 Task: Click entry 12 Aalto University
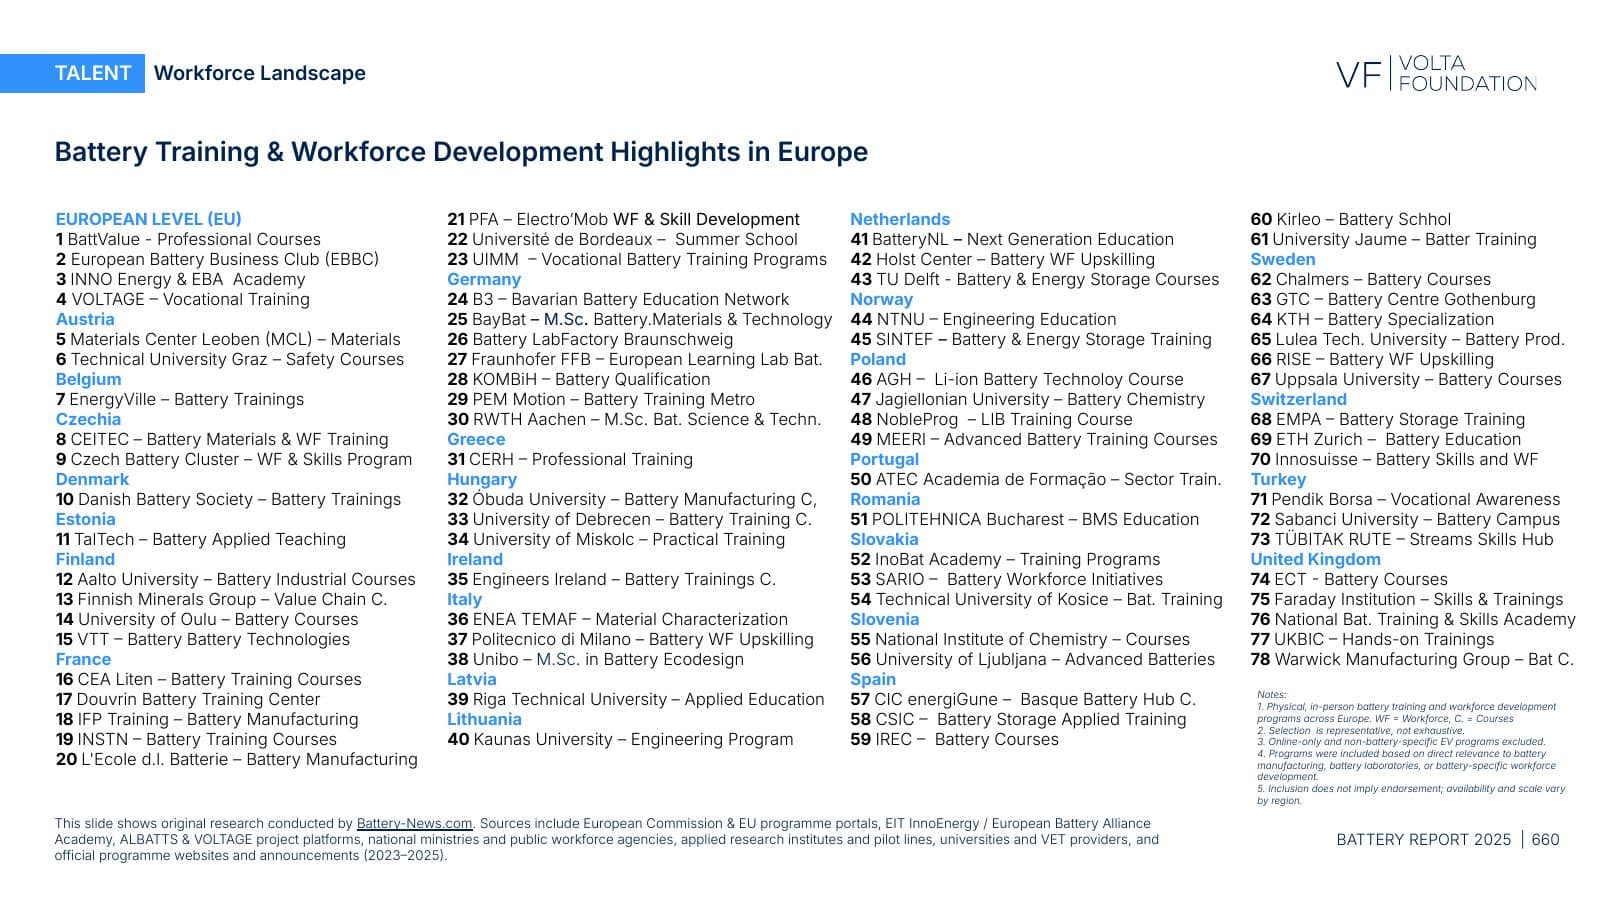point(236,579)
